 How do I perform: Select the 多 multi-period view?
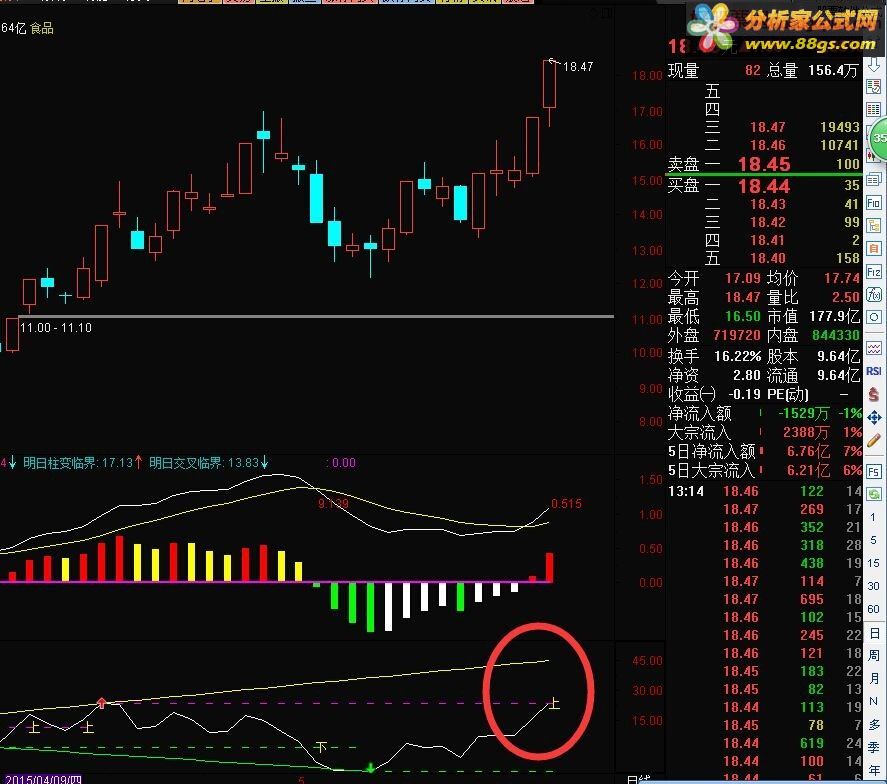(x=874, y=725)
